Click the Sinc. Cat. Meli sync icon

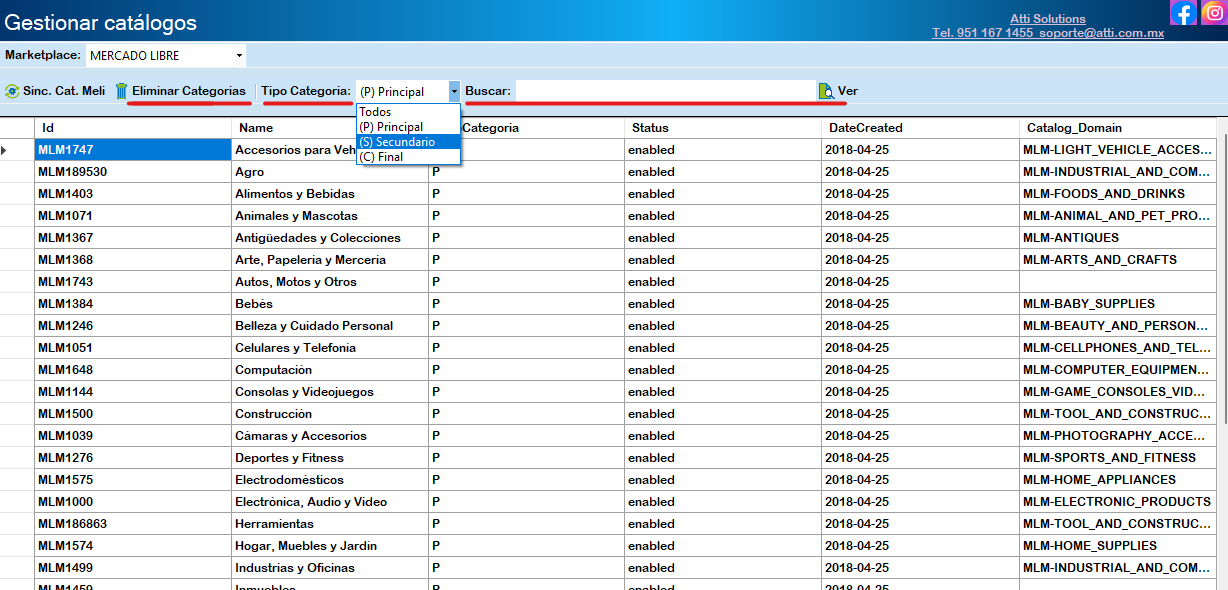coord(12,91)
